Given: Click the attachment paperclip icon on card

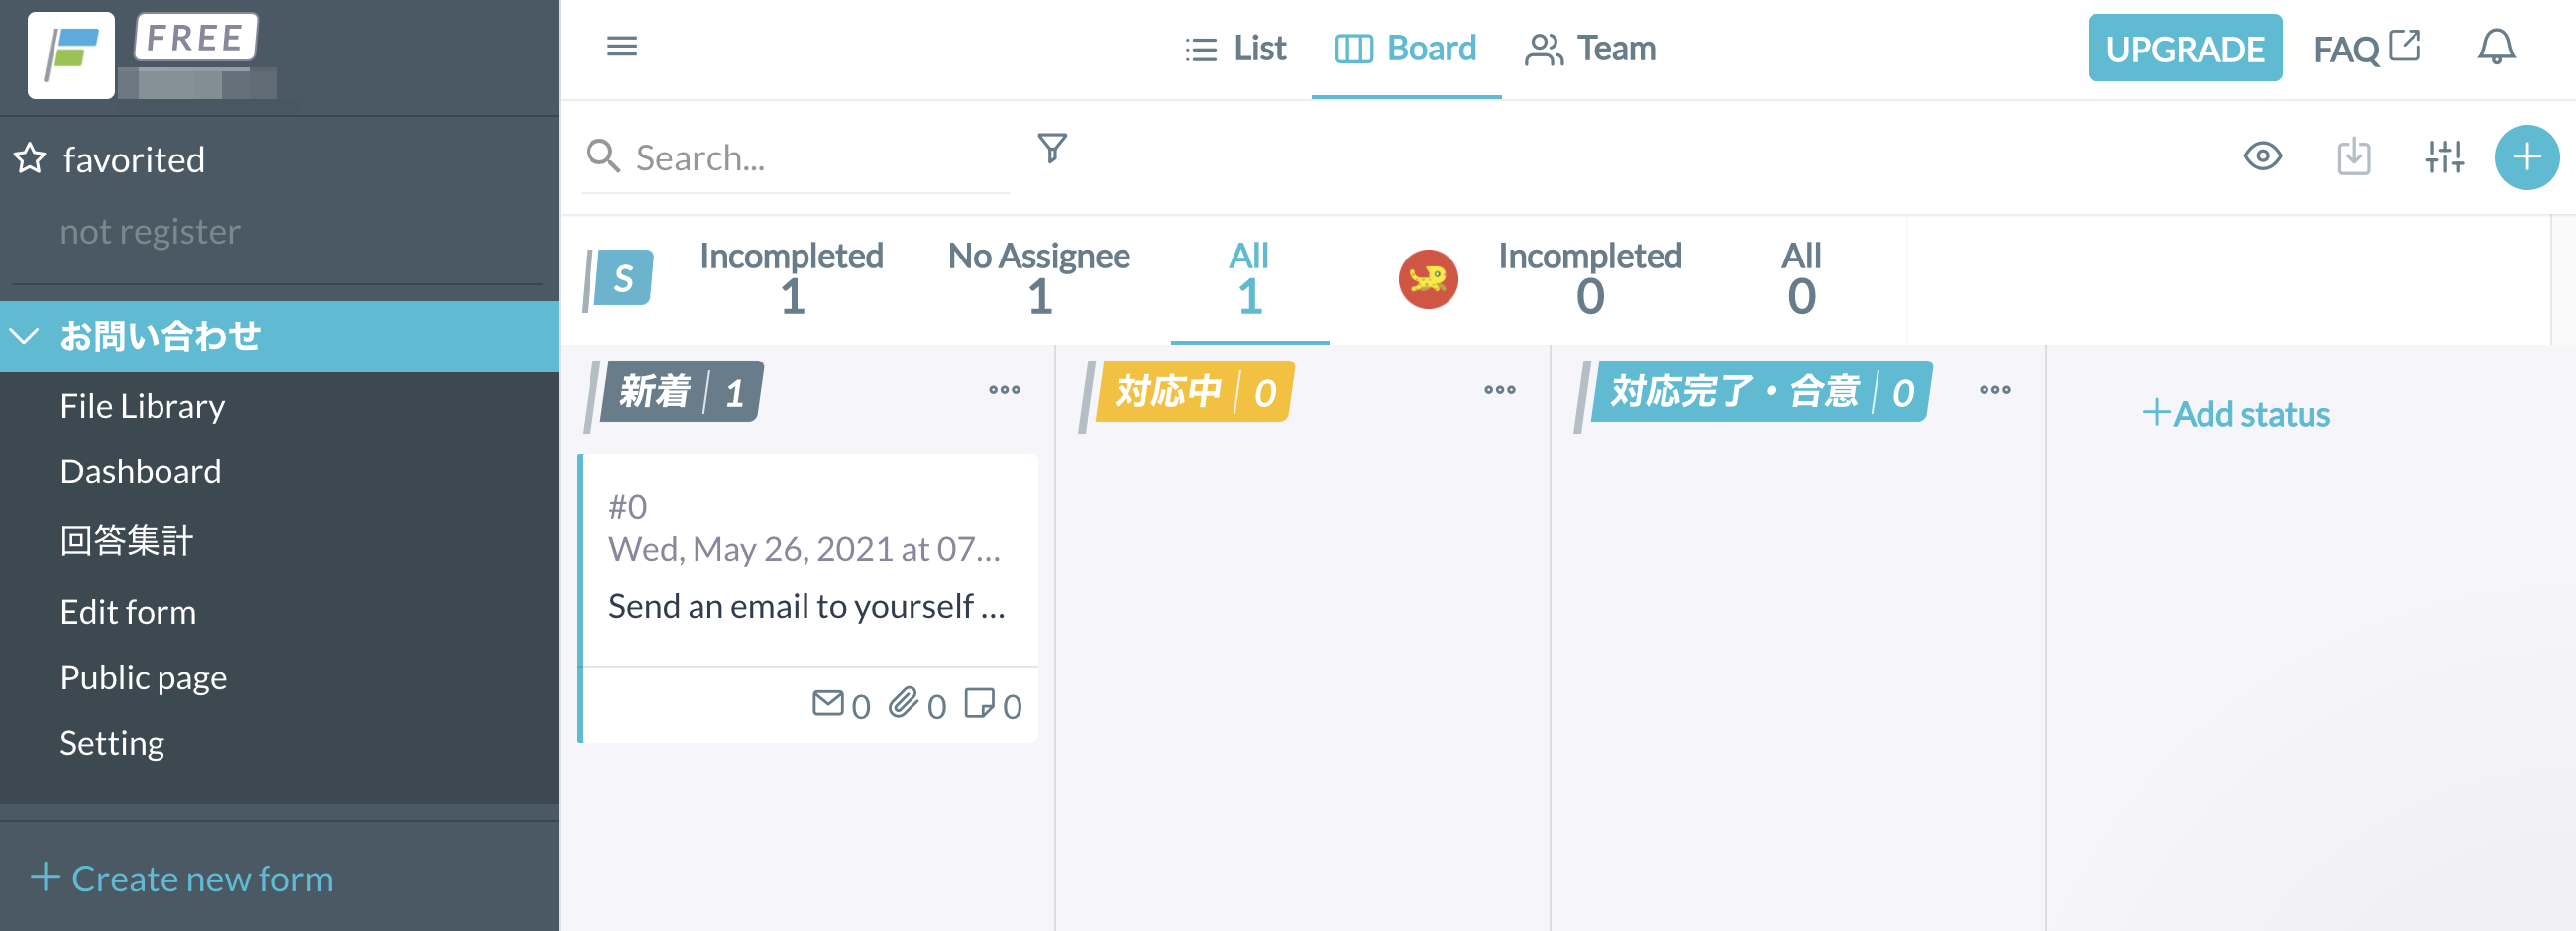Looking at the screenshot, I should (903, 703).
